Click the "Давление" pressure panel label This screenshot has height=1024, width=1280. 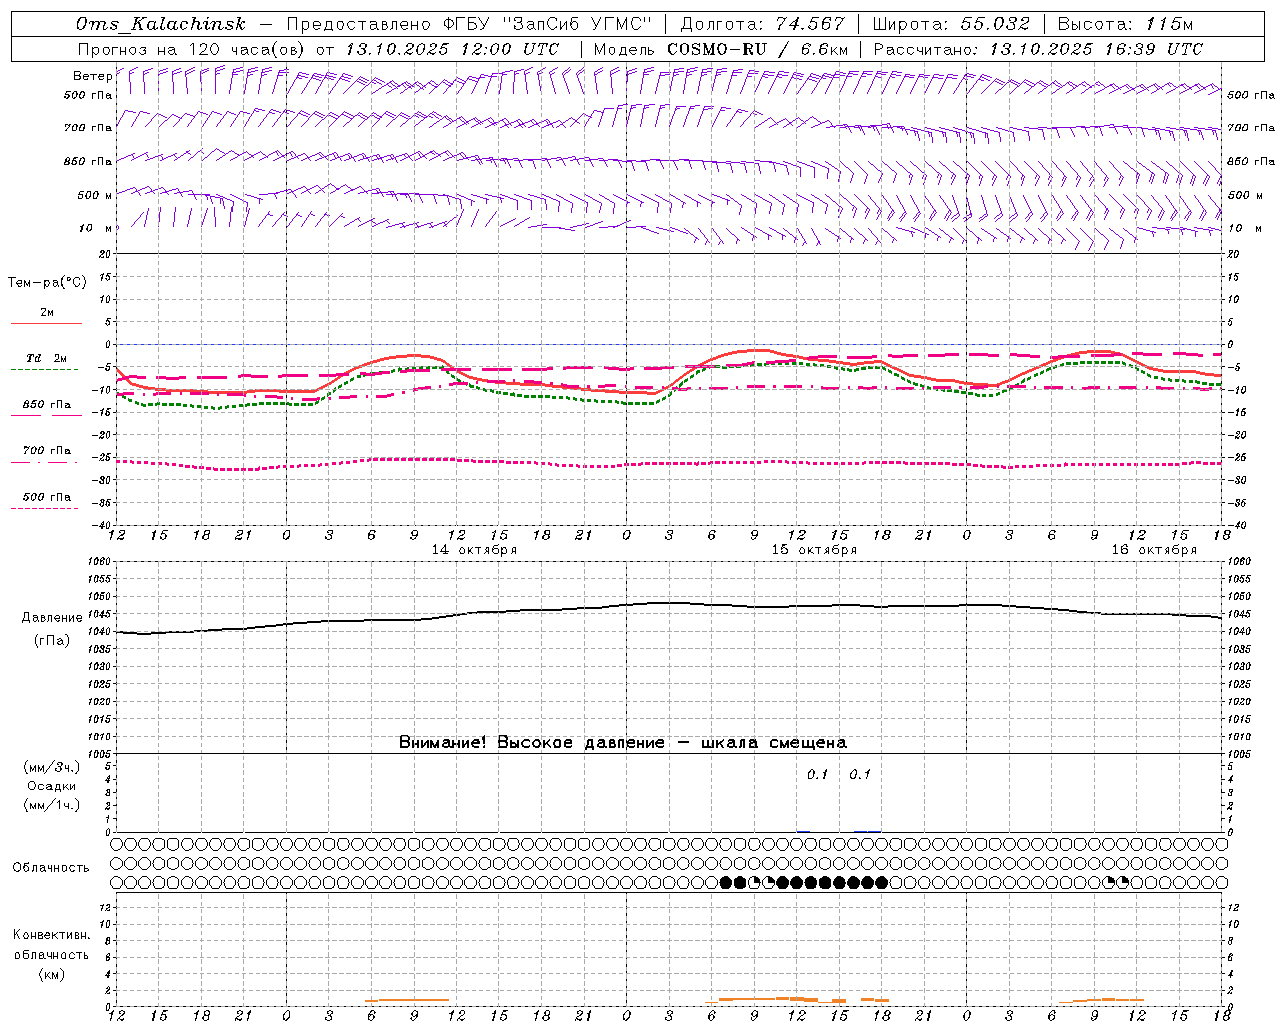(x=52, y=618)
